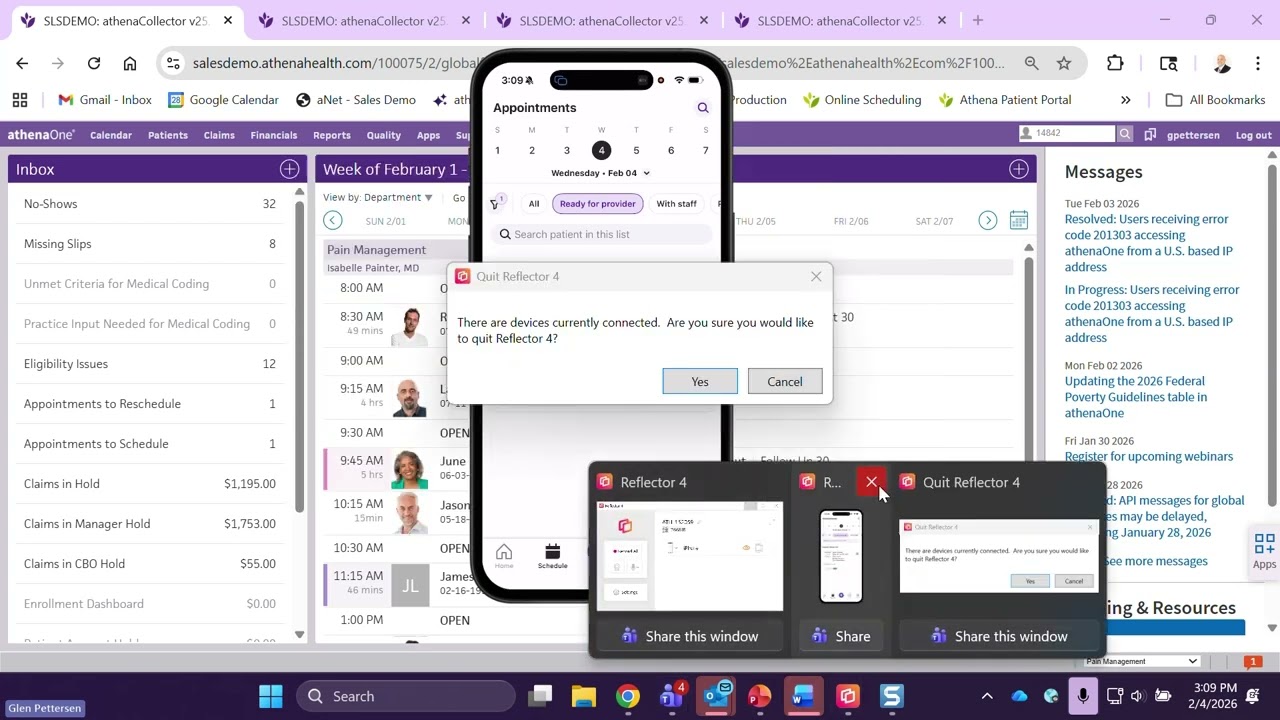Tap the filter icon in phone app
Viewport: 1280px width, 720px height.
495,204
